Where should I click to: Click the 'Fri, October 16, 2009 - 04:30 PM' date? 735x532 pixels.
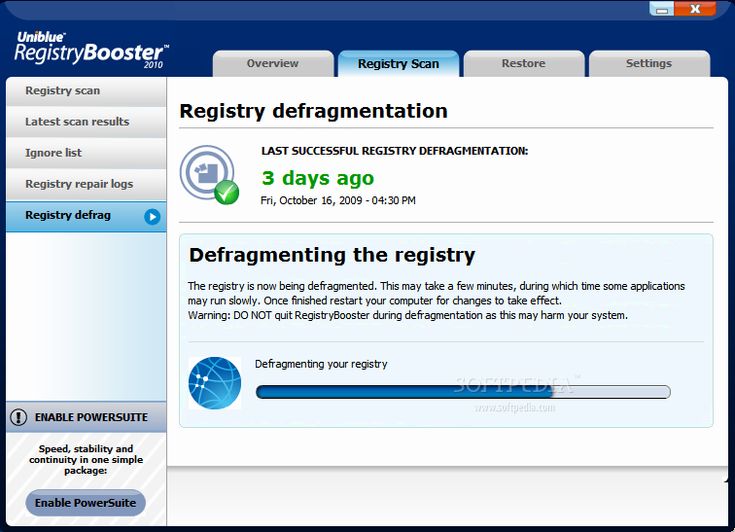click(x=338, y=201)
